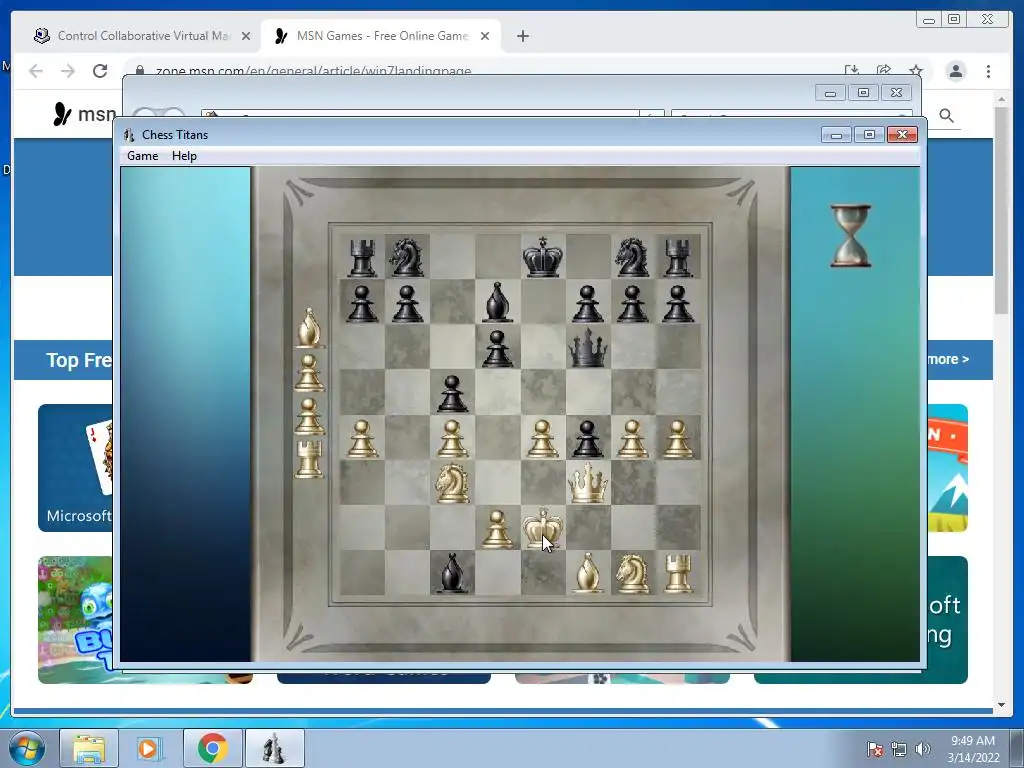Click the black bishop on d7

point(497,302)
